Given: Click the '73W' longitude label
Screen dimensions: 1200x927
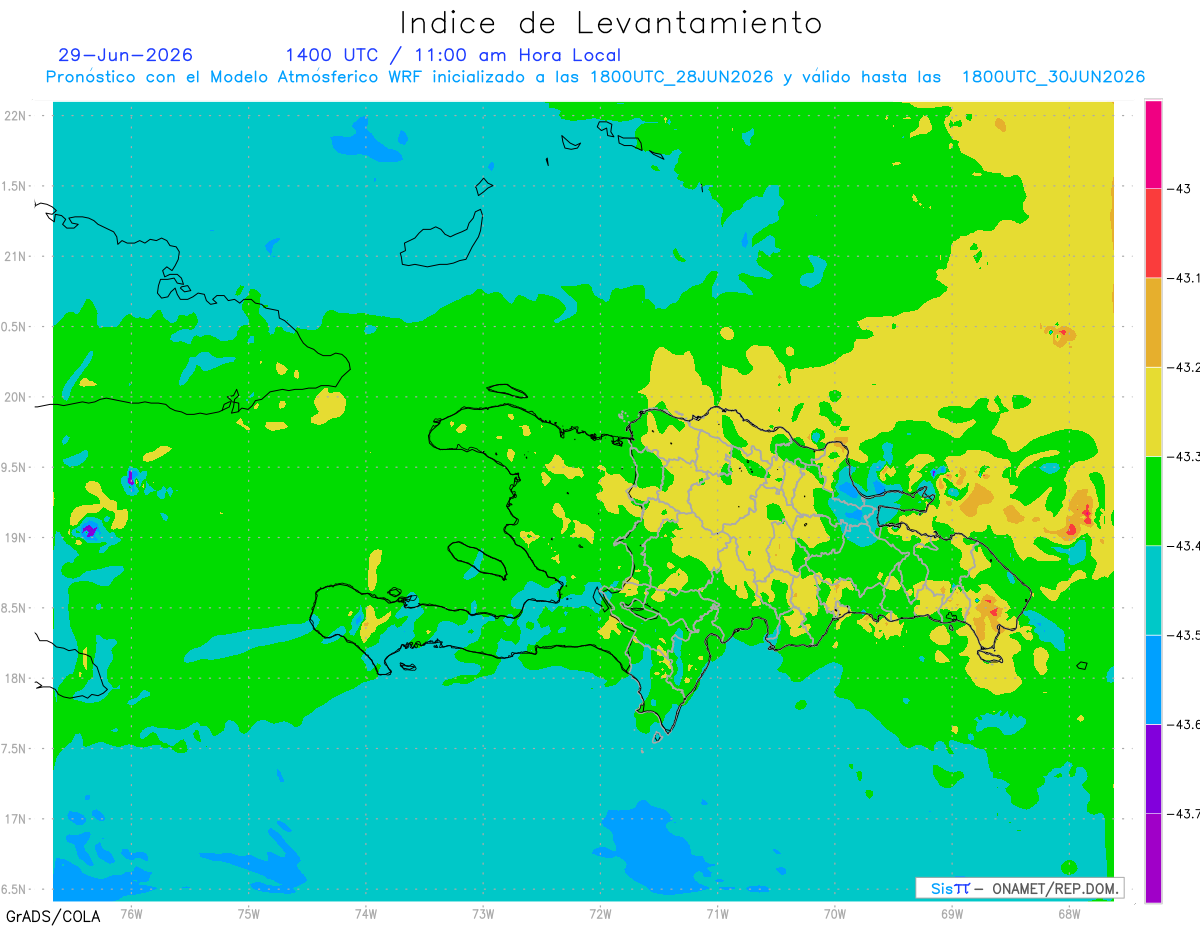Looking at the screenshot, I should (483, 913).
